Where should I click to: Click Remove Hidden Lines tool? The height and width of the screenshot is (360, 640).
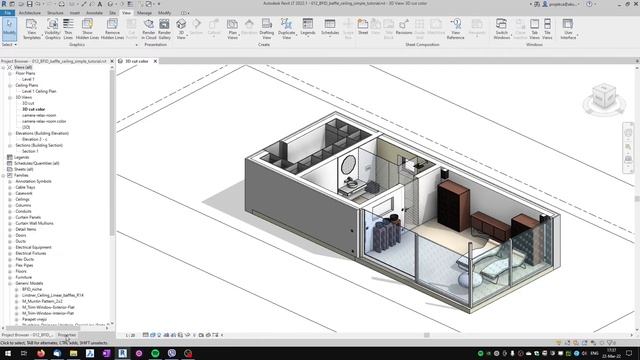click(112, 29)
